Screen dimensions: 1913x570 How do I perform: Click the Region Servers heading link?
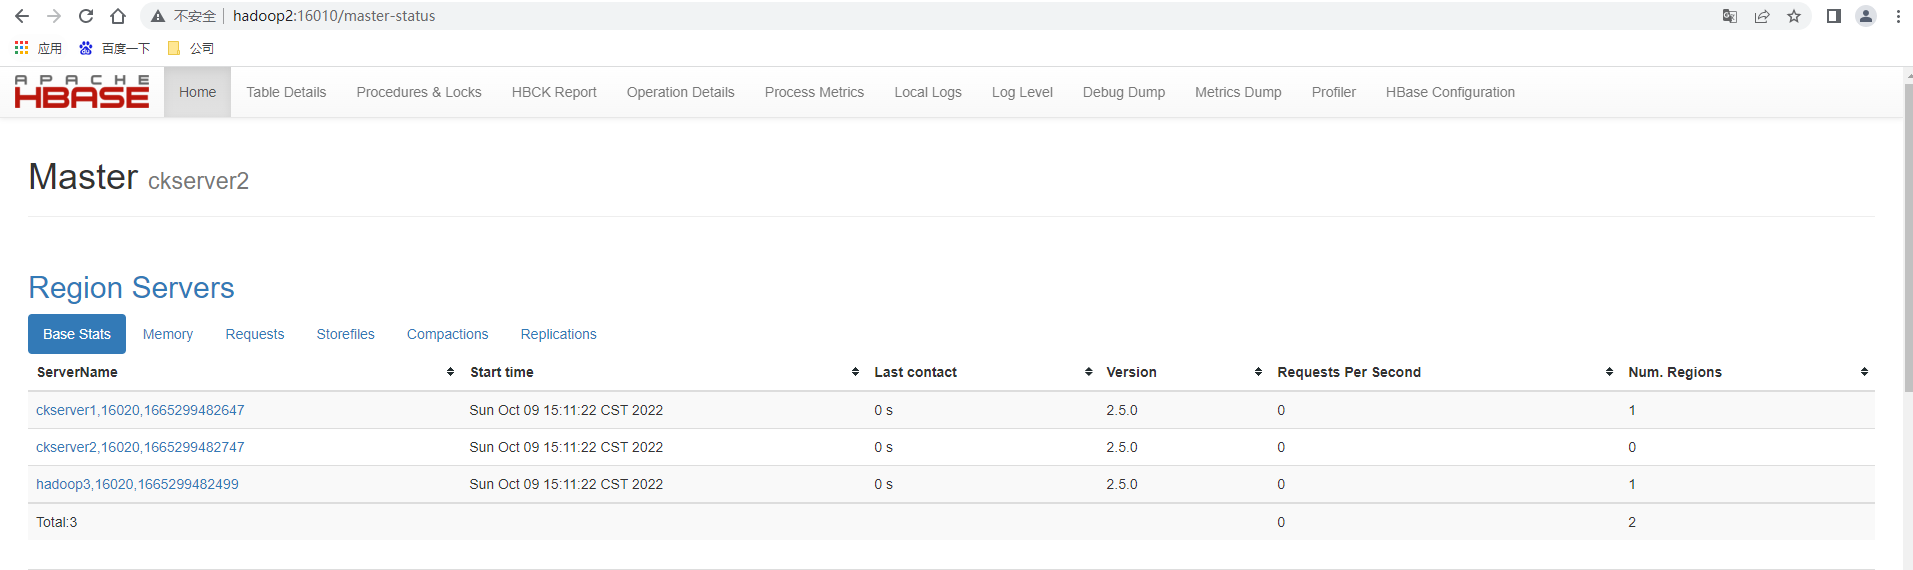click(x=131, y=288)
